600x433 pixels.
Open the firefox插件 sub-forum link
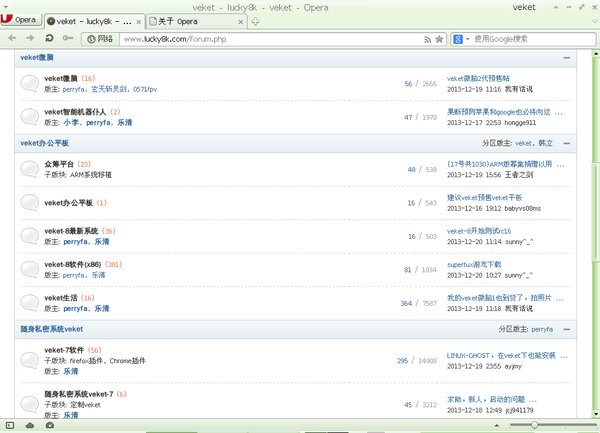coord(86,361)
